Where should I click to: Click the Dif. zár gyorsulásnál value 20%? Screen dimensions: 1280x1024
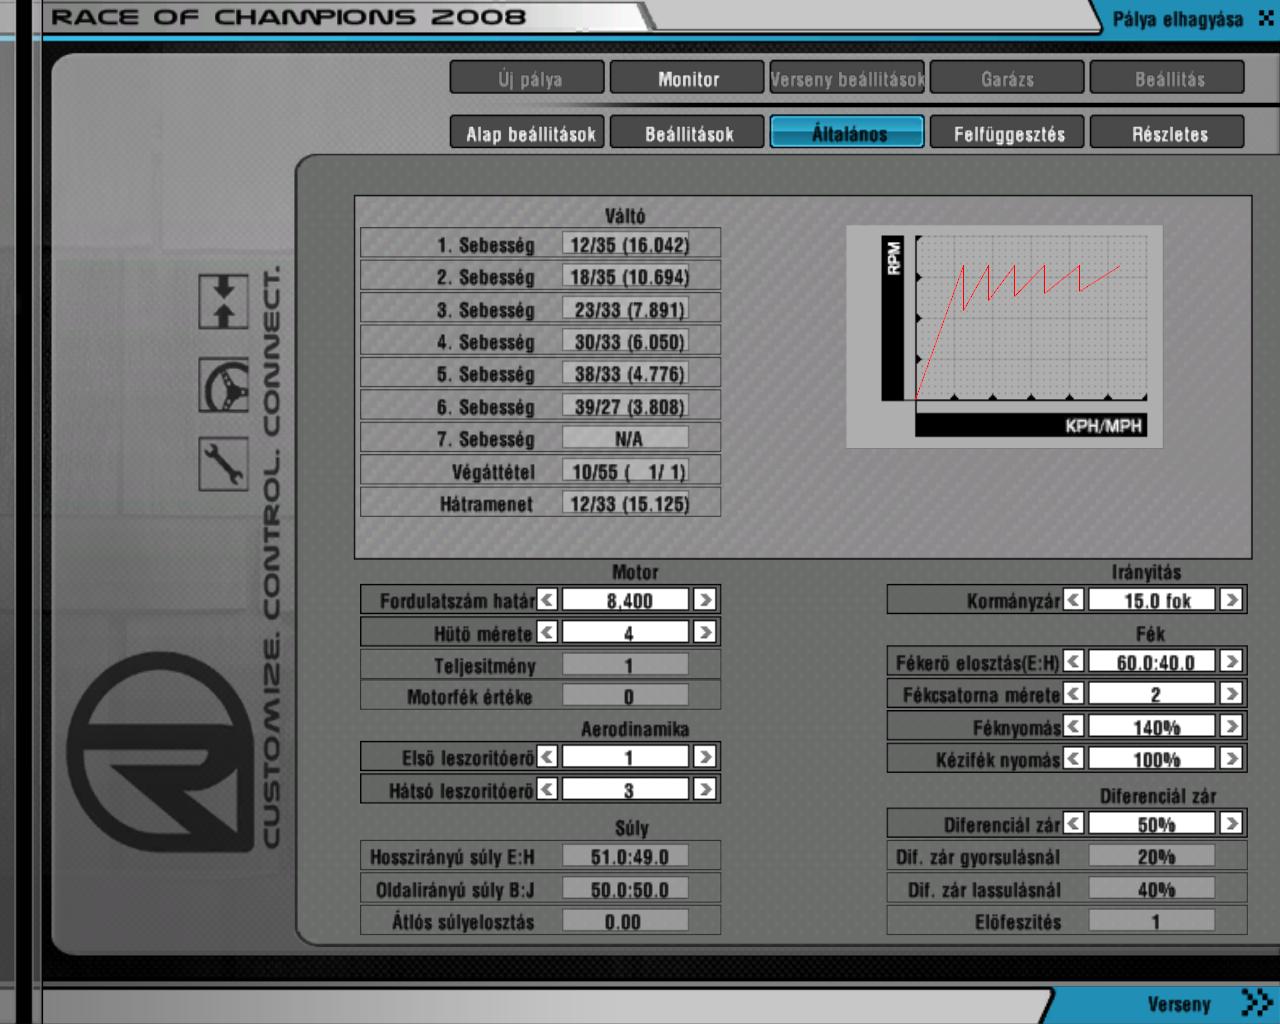tap(1153, 856)
